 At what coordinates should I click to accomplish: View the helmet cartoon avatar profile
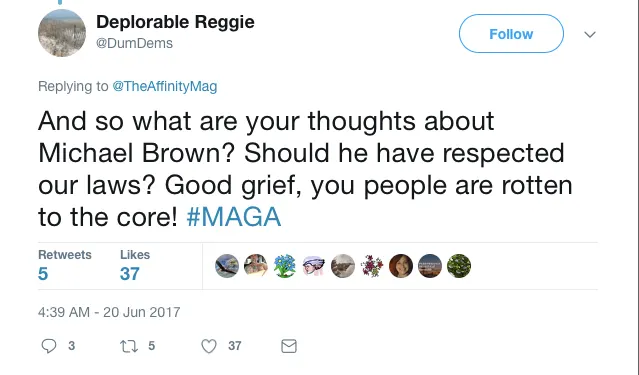pos(314,266)
